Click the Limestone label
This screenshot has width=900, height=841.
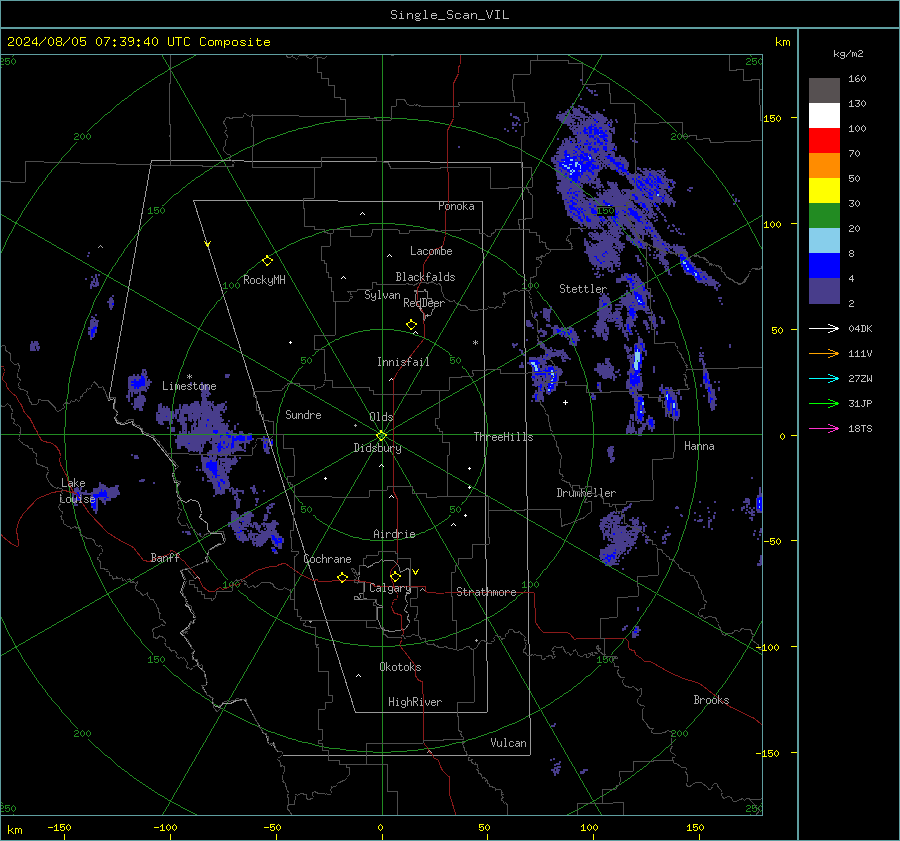(189, 386)
